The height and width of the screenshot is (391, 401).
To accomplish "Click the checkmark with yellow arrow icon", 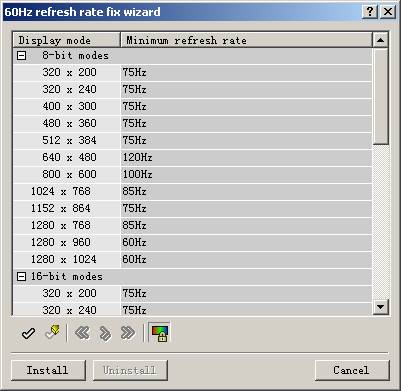I will (x=52, y=332).
